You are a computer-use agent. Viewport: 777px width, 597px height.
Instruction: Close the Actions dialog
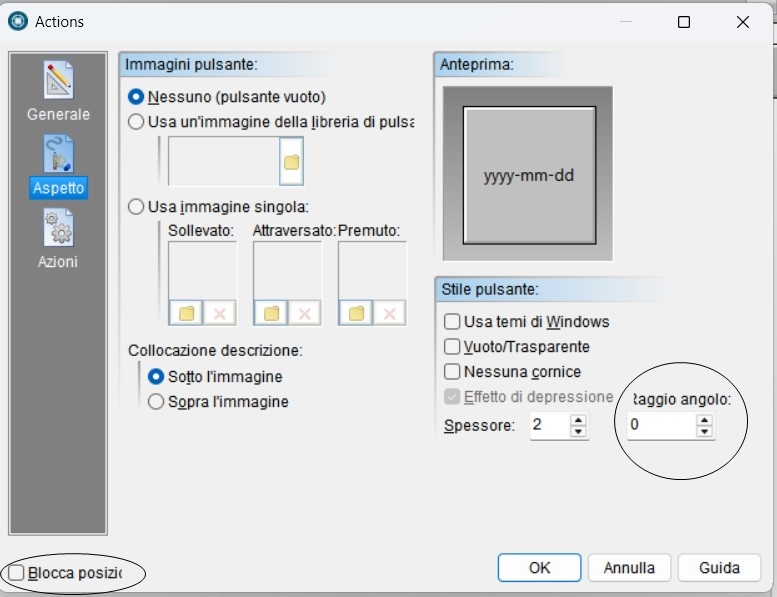[742, 22]
